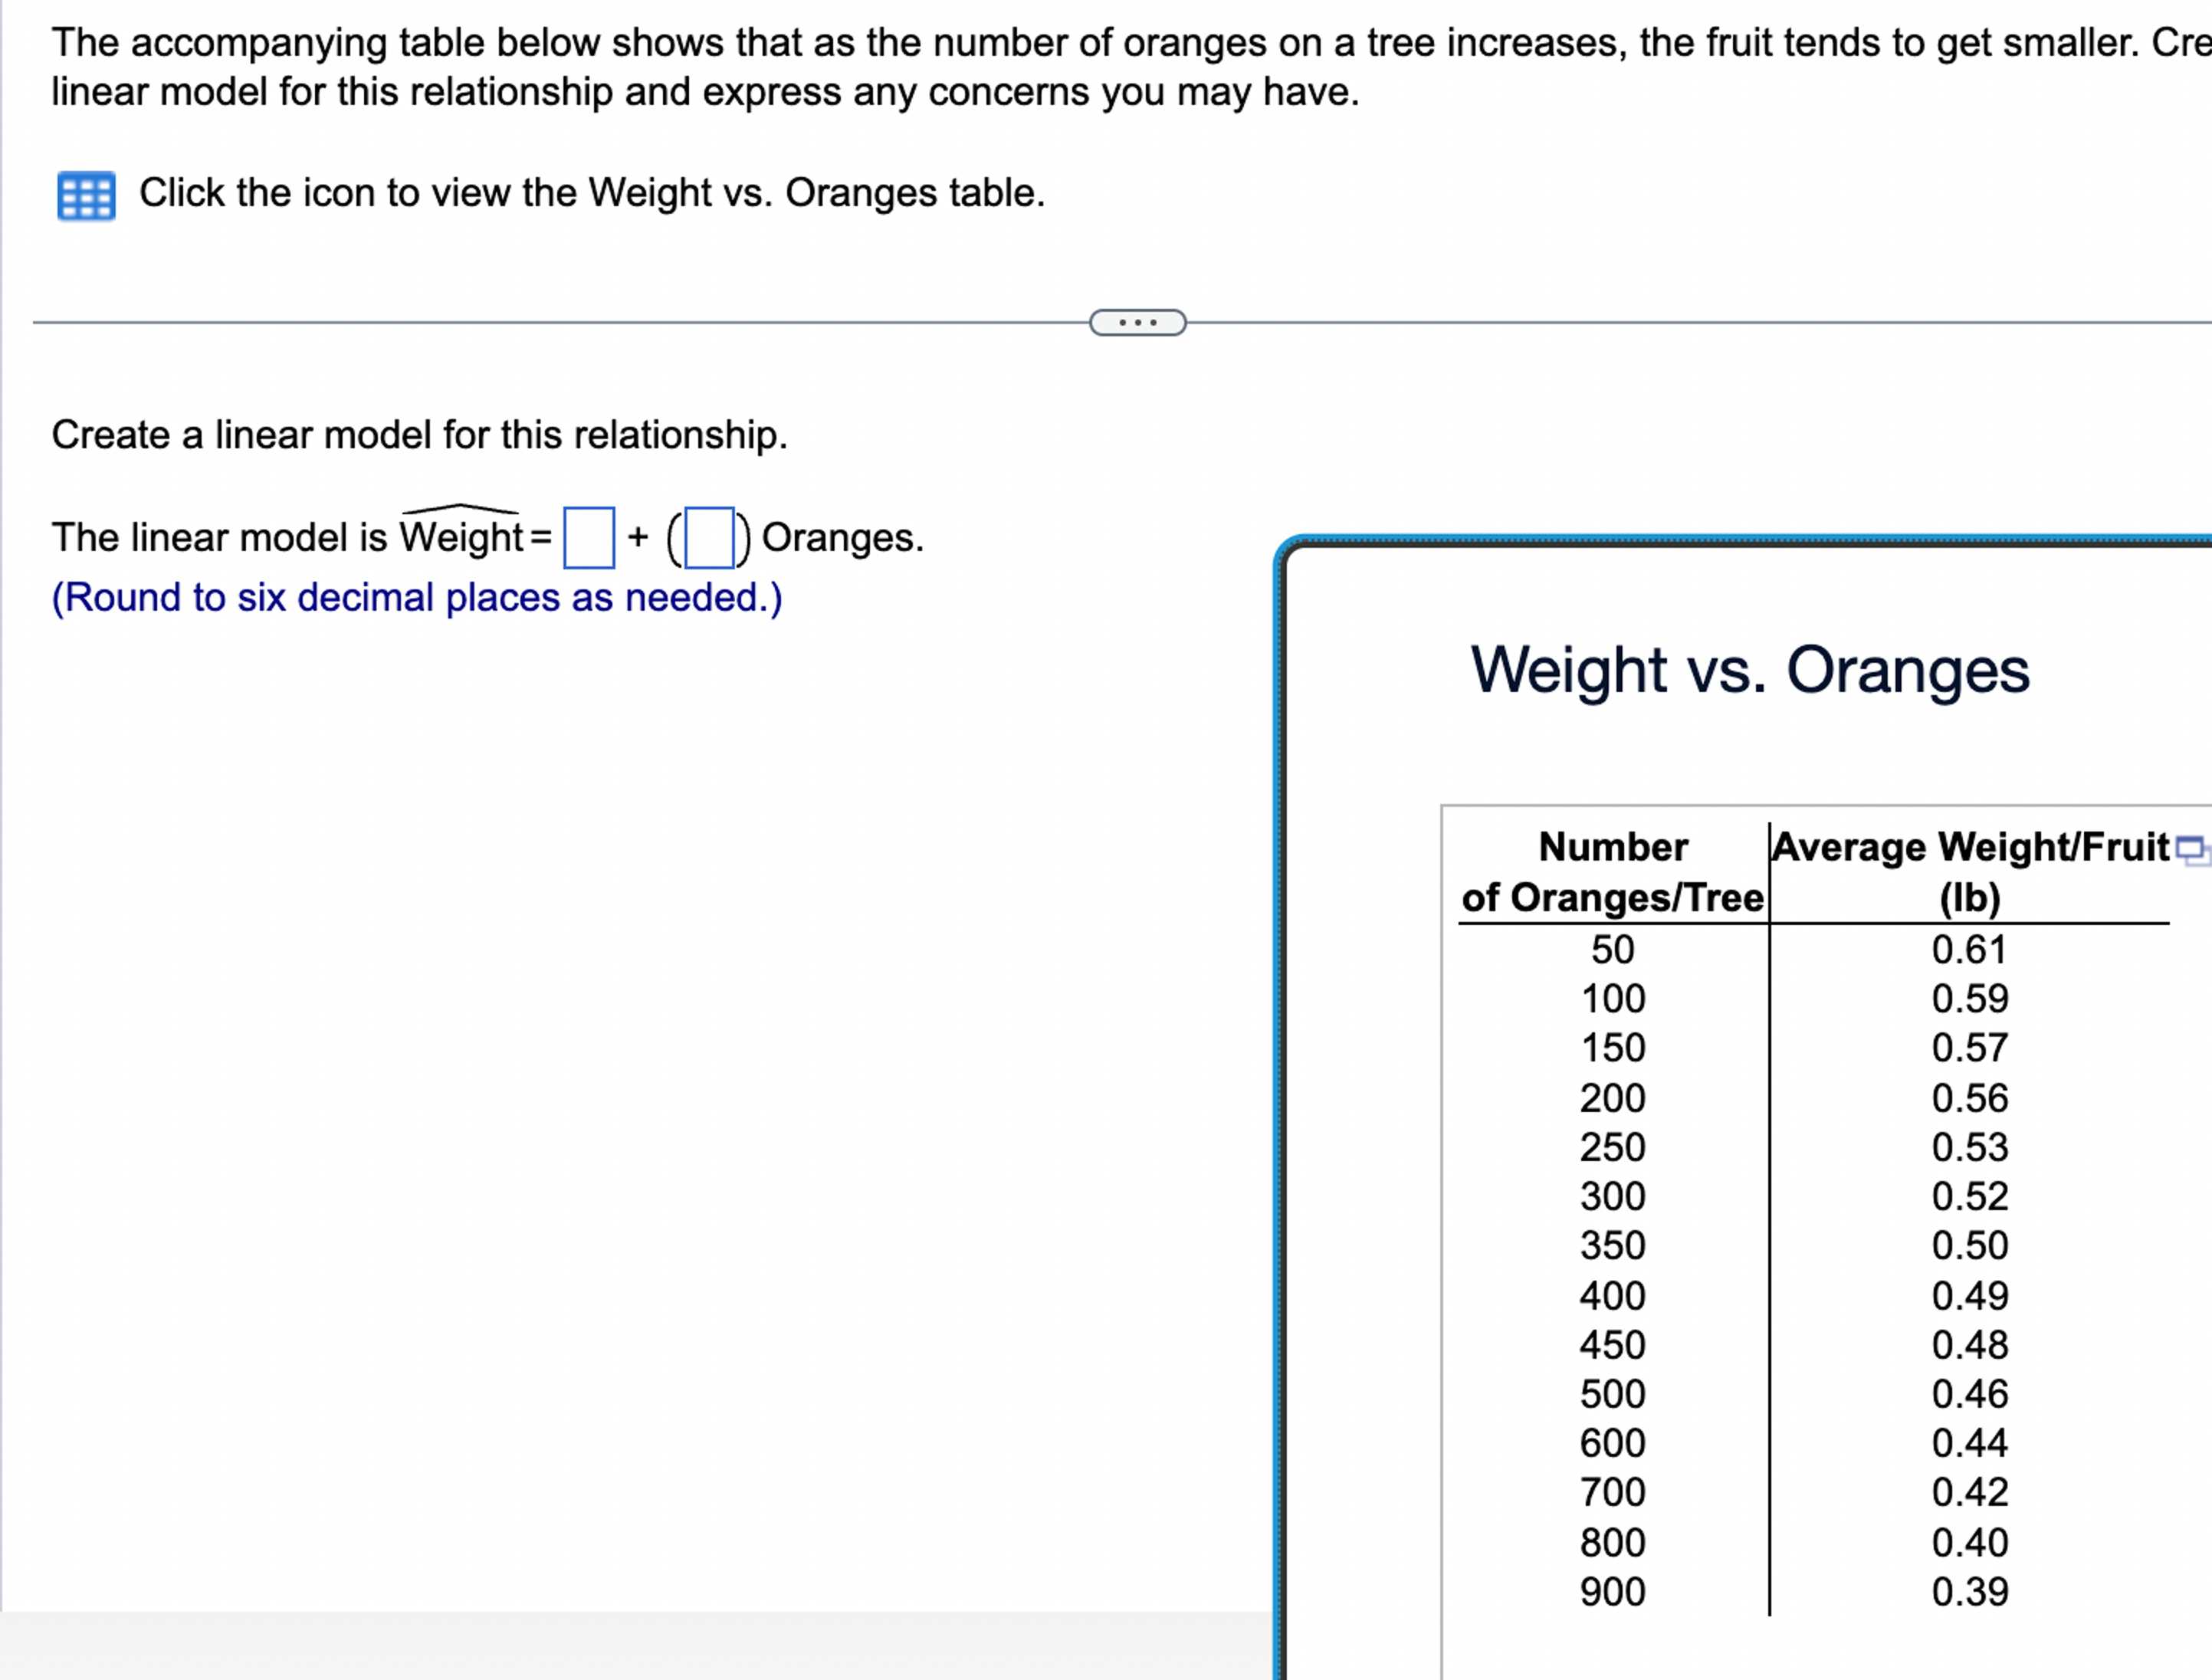Screen dimensions: 2212x1680
Task: Select the Number of Oranges/Tree column header
Action: coord(1612,871)
